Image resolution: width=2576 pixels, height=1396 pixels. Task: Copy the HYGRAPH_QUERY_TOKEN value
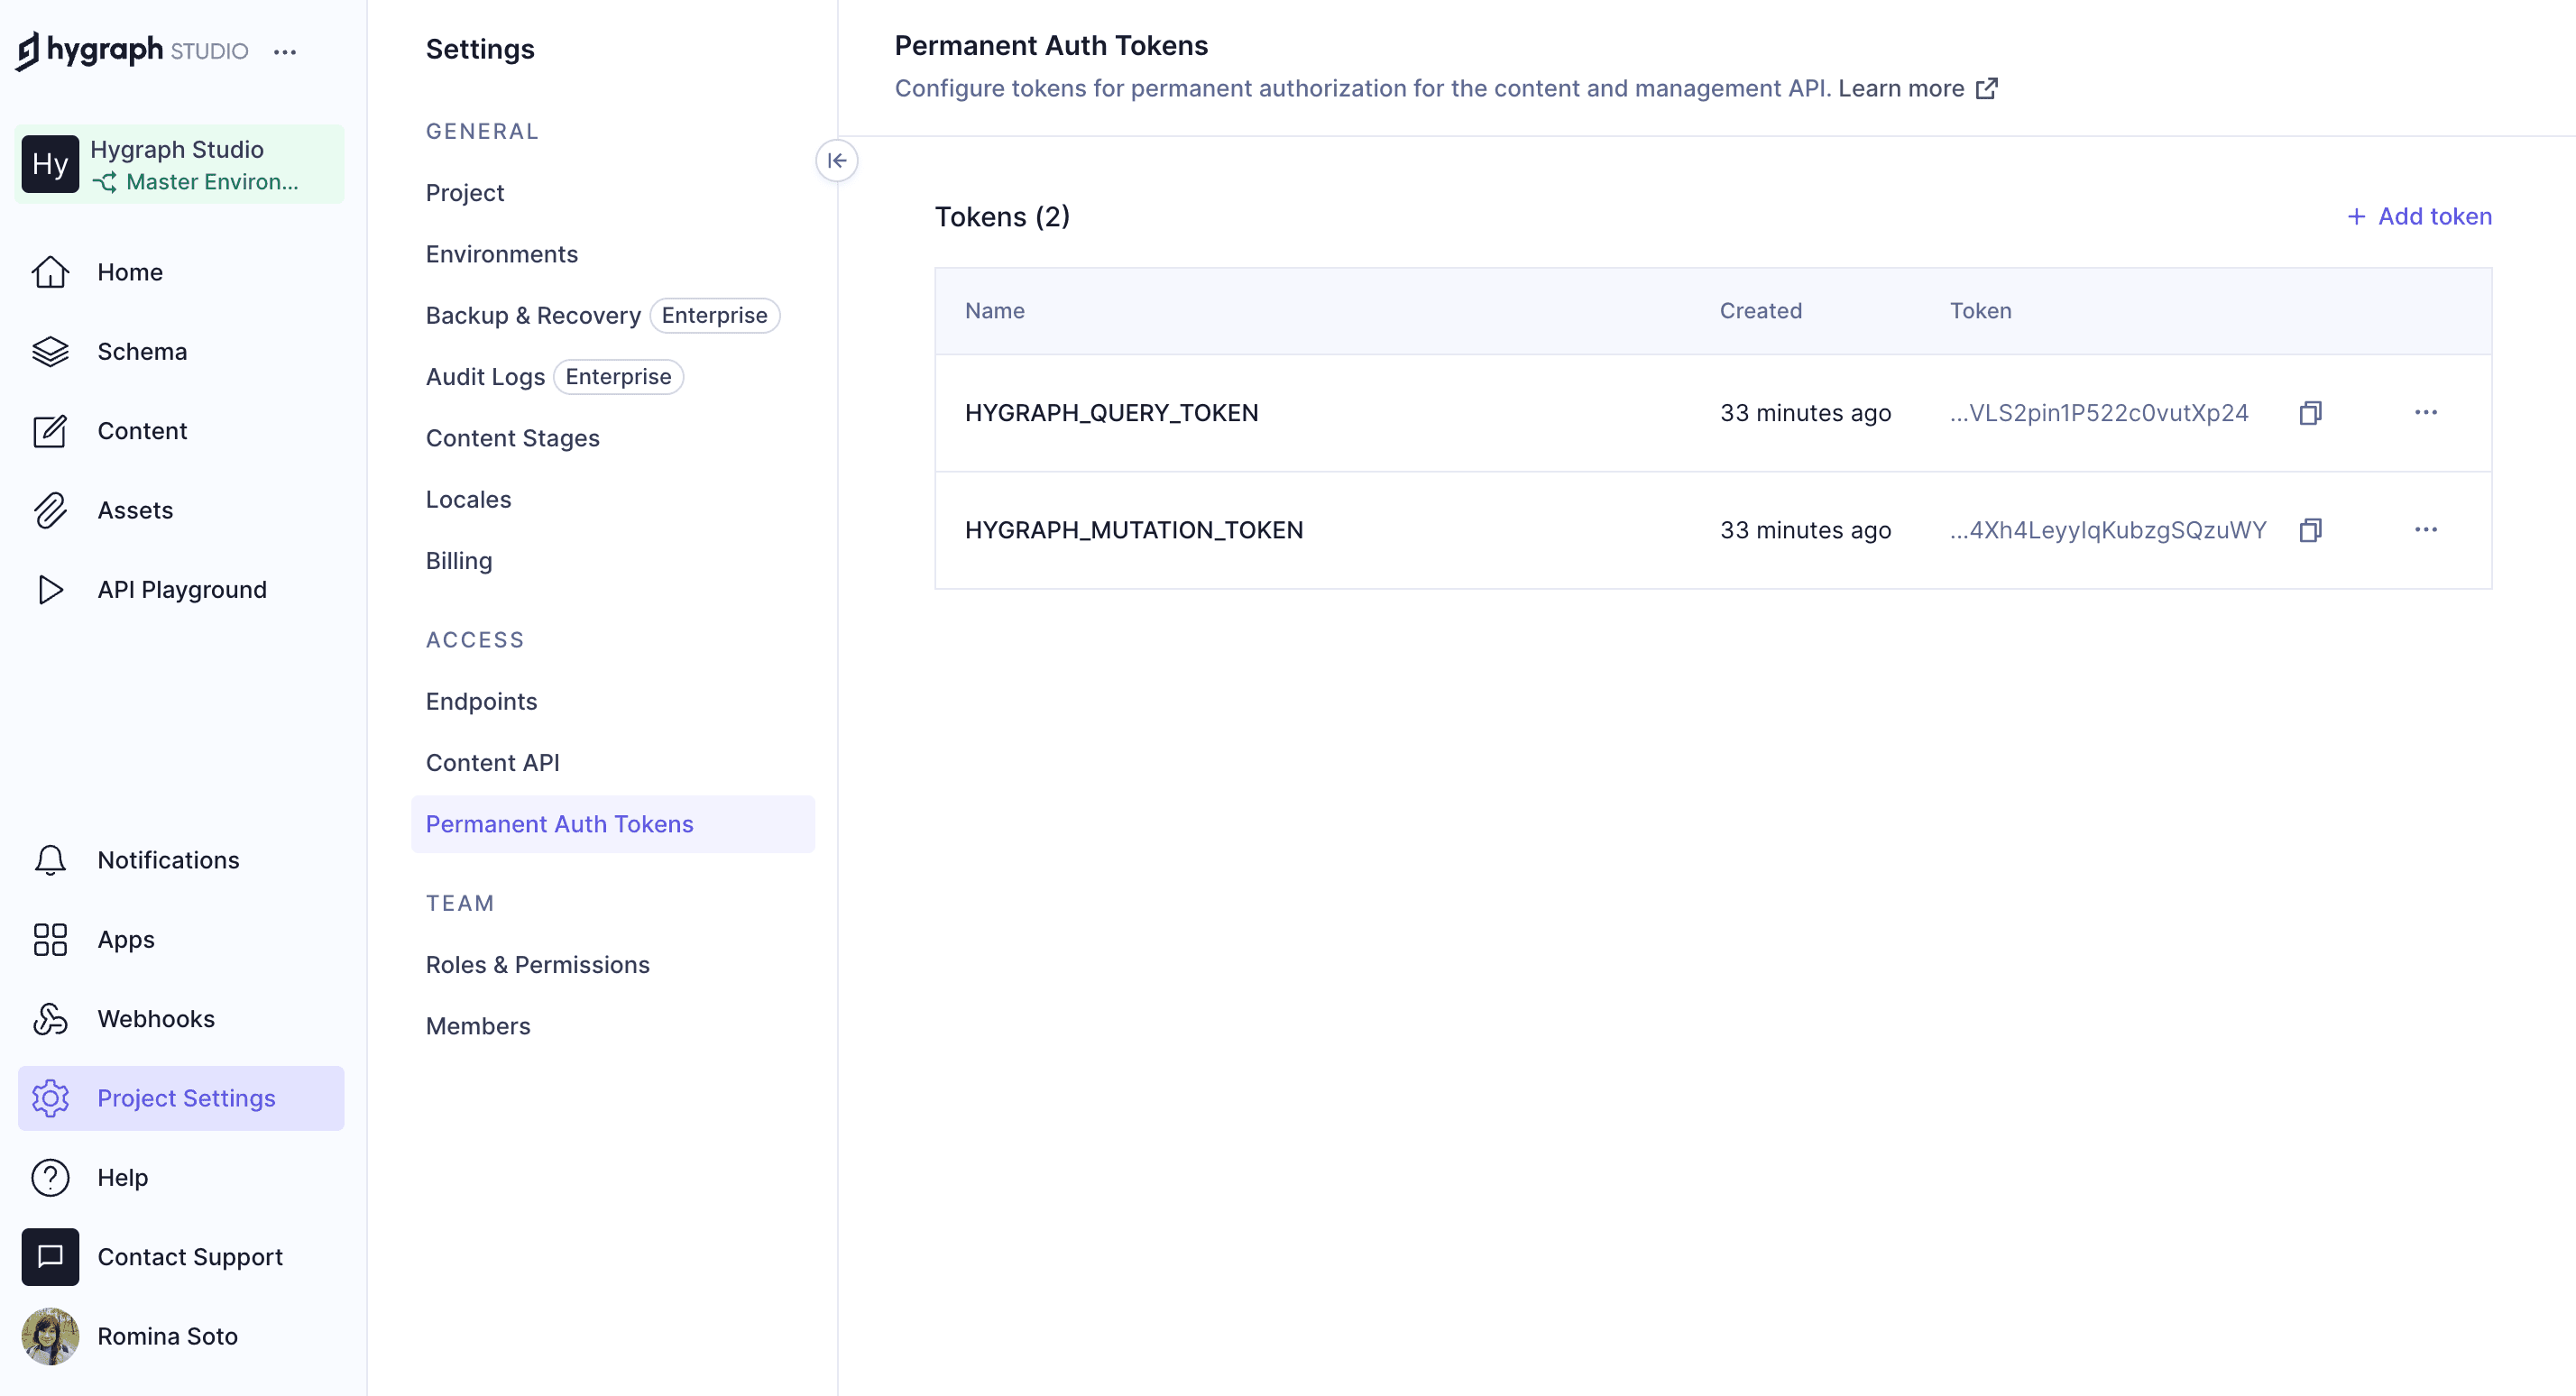click(2311, 412)
